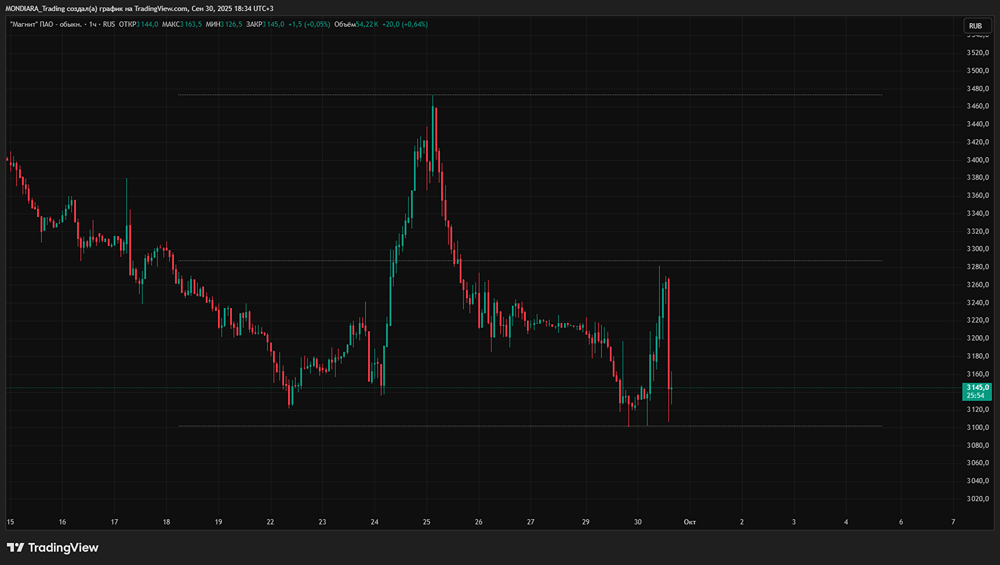Click the date 18 on time axis
This screenshot has height=565, width=1000.
point(166,522)
